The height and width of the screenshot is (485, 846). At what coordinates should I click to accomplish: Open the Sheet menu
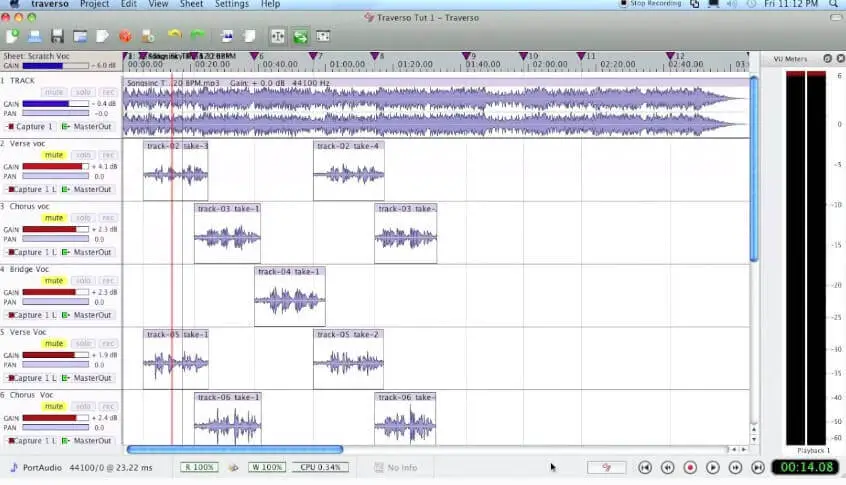(x=192, y=4)
